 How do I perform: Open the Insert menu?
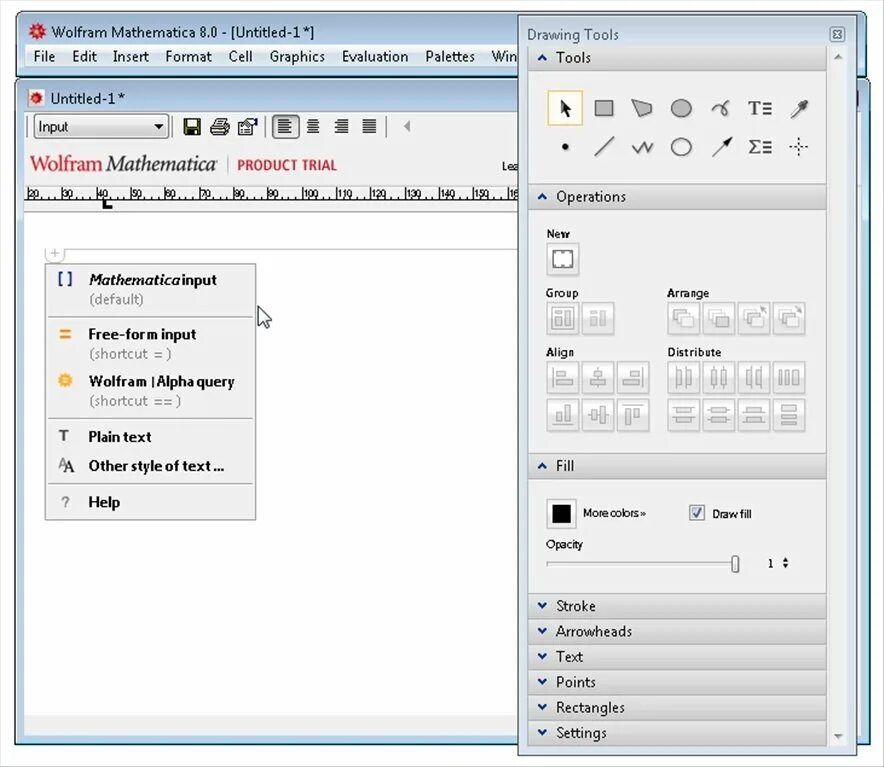click(131, 57)
